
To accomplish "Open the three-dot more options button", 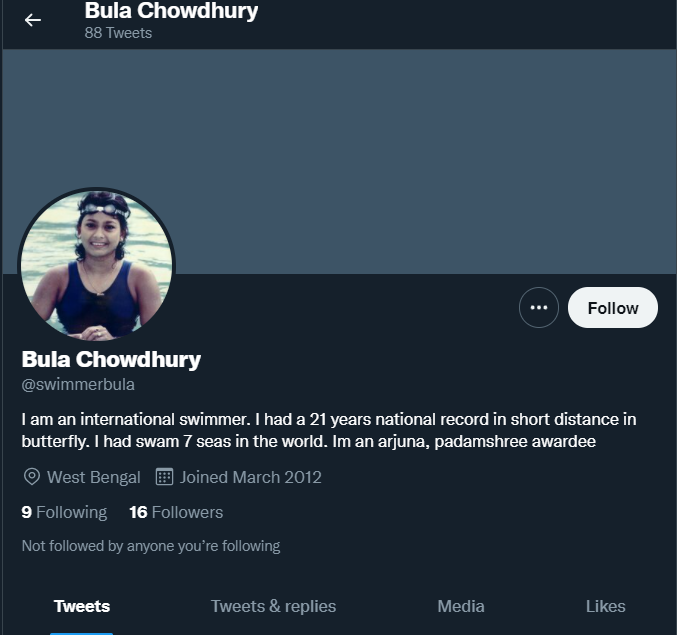I will pos(539,308).
